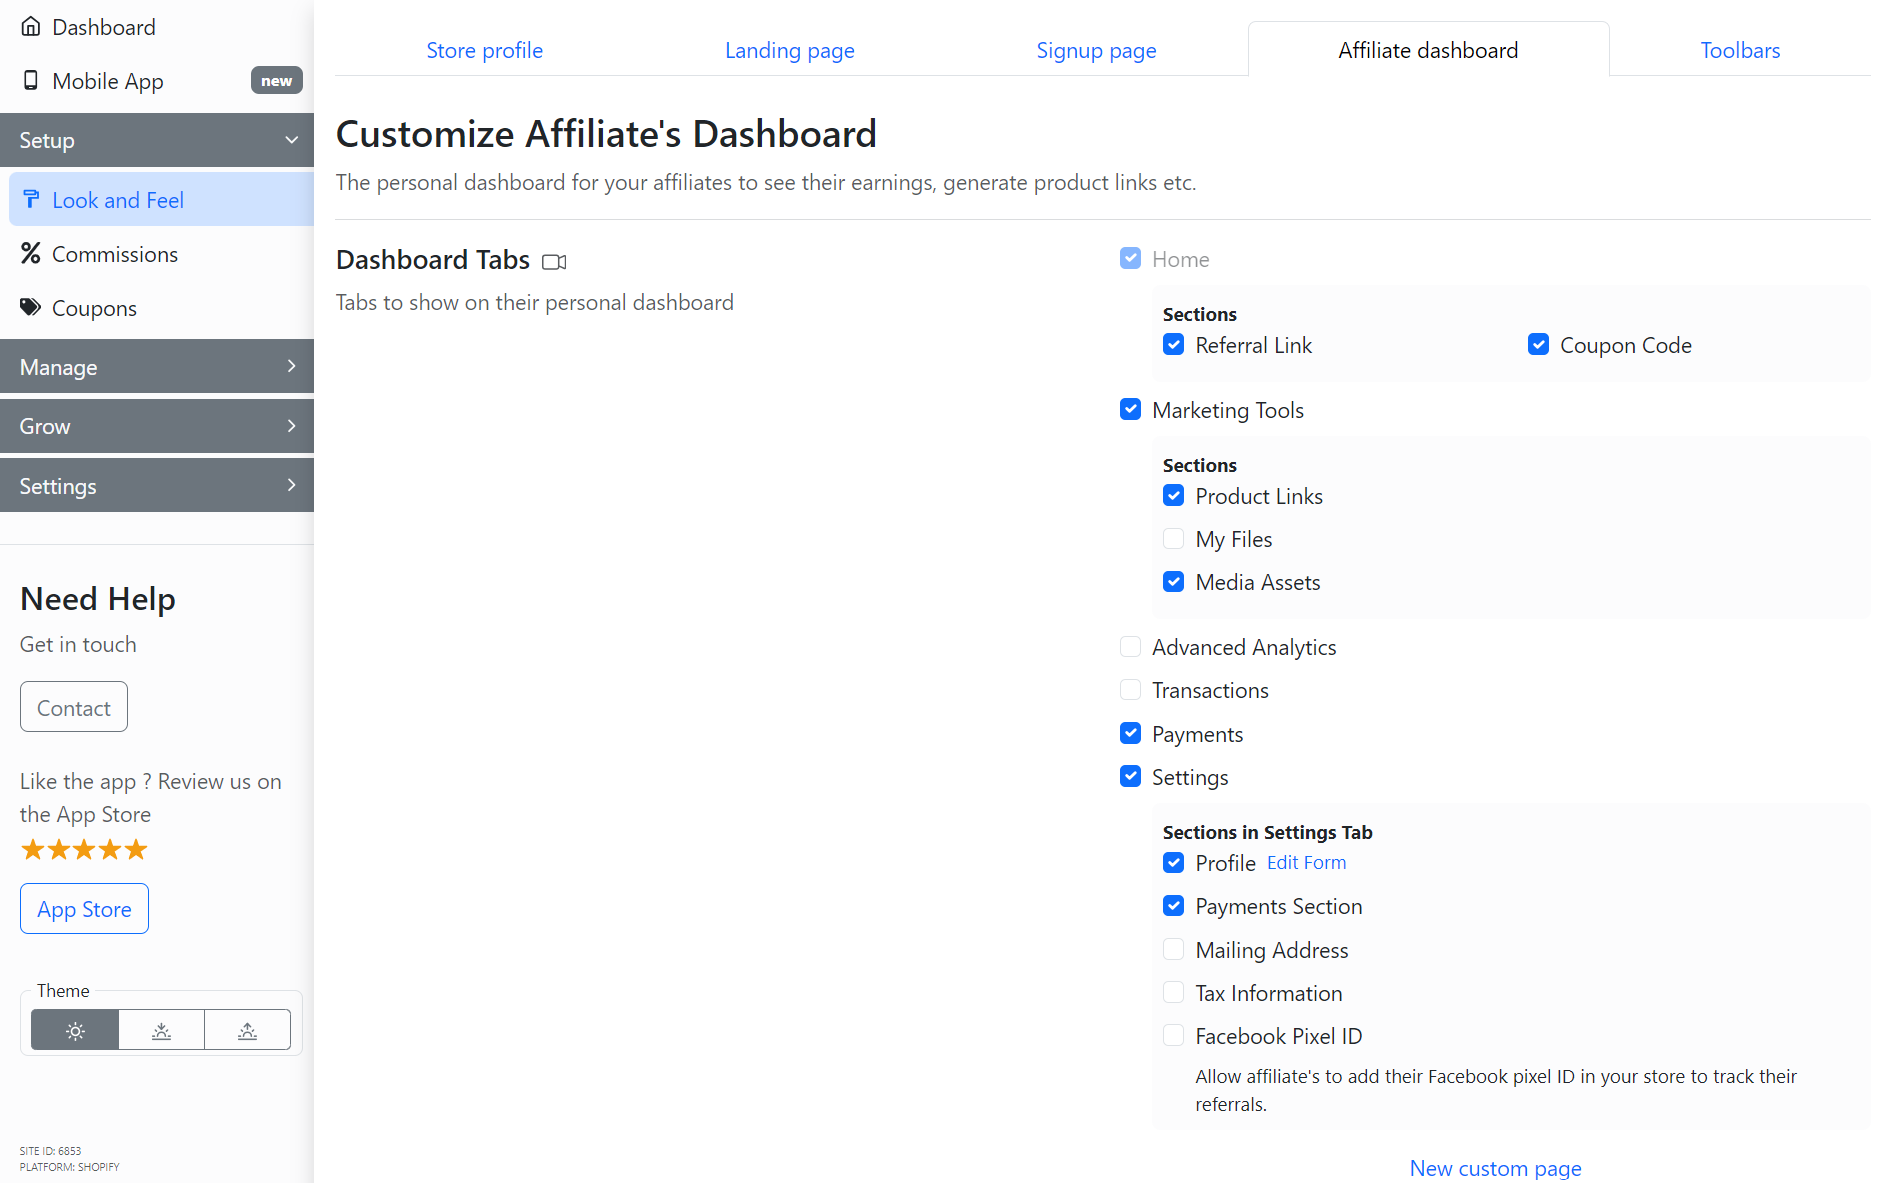Select the rightmost sunrise theme icon

coord(247,1030)
